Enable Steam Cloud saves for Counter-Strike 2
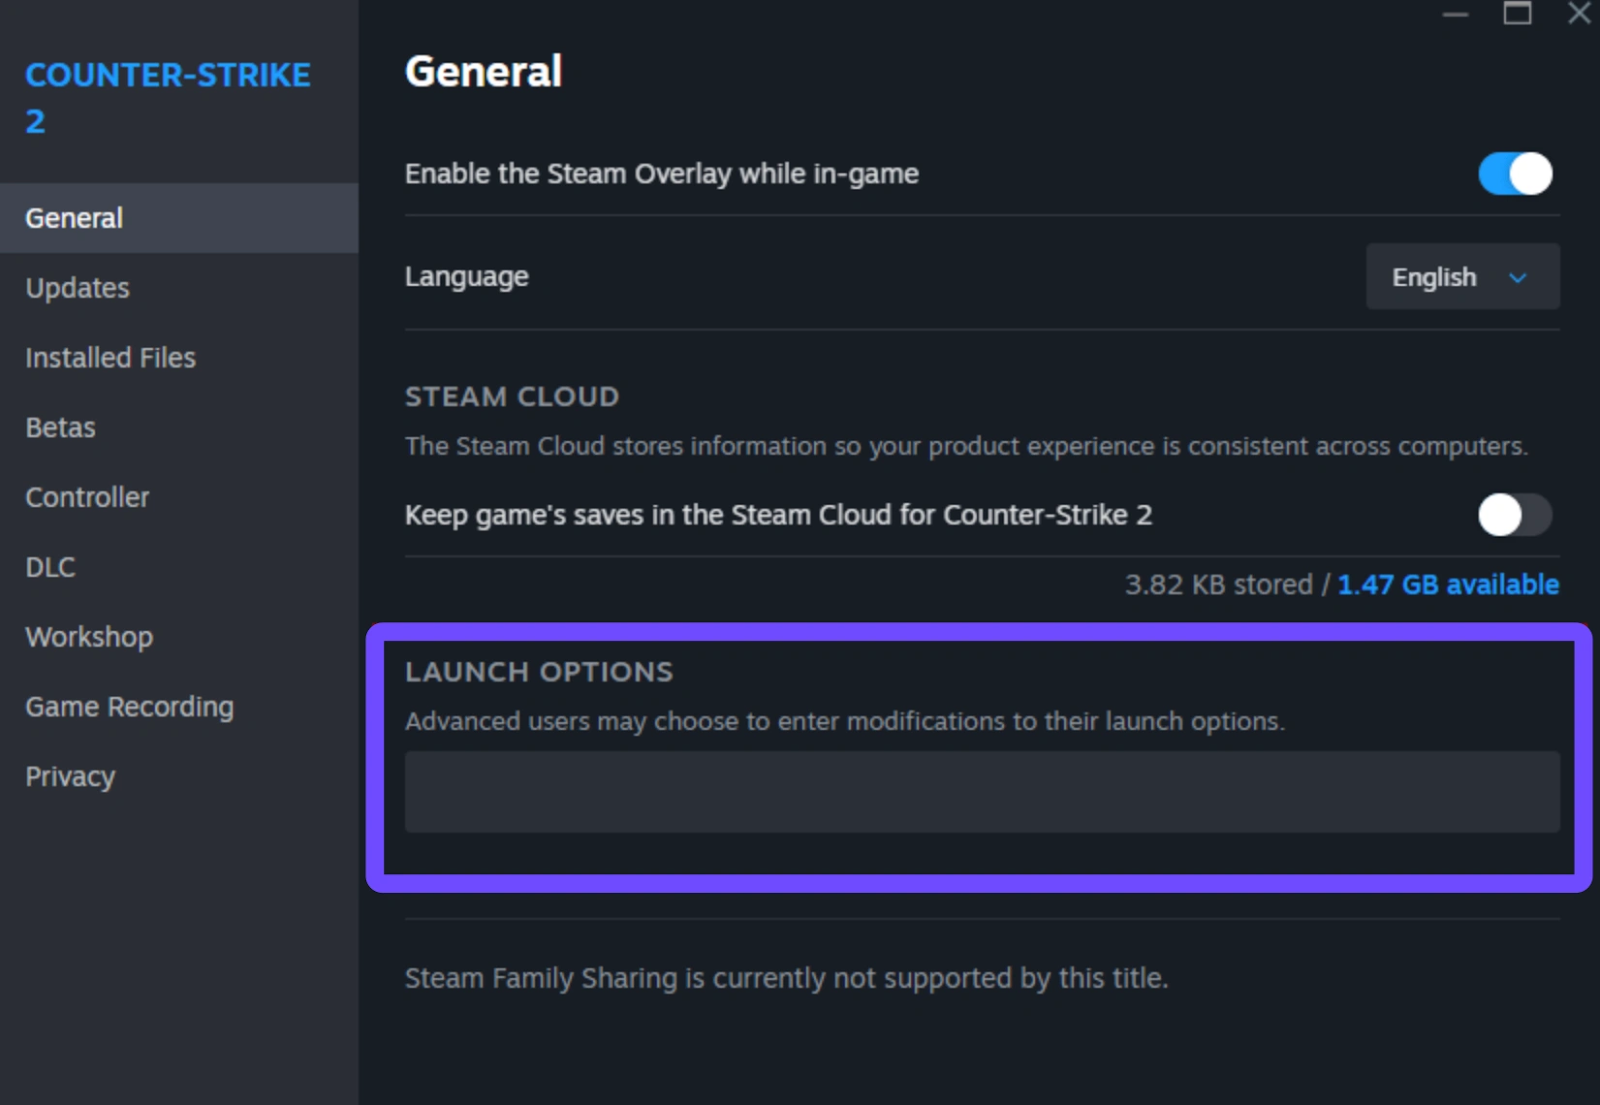The image size is (1600, 1105). tap(1515, 515)
